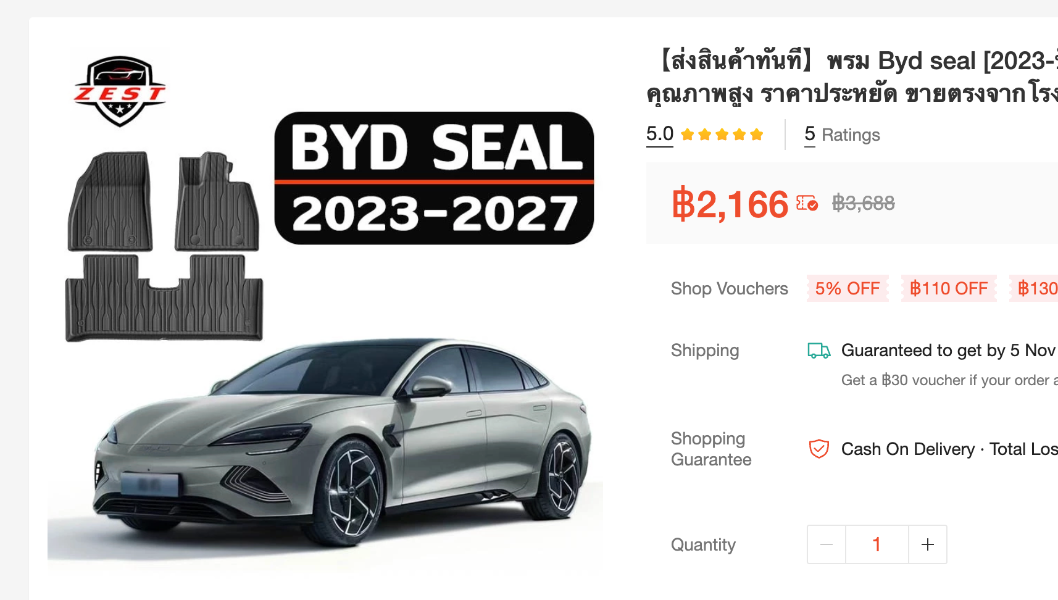Increase quantity with the plus button
Image resolution: width=1058 pixels, height=600 pixels.
click(928, 545)
